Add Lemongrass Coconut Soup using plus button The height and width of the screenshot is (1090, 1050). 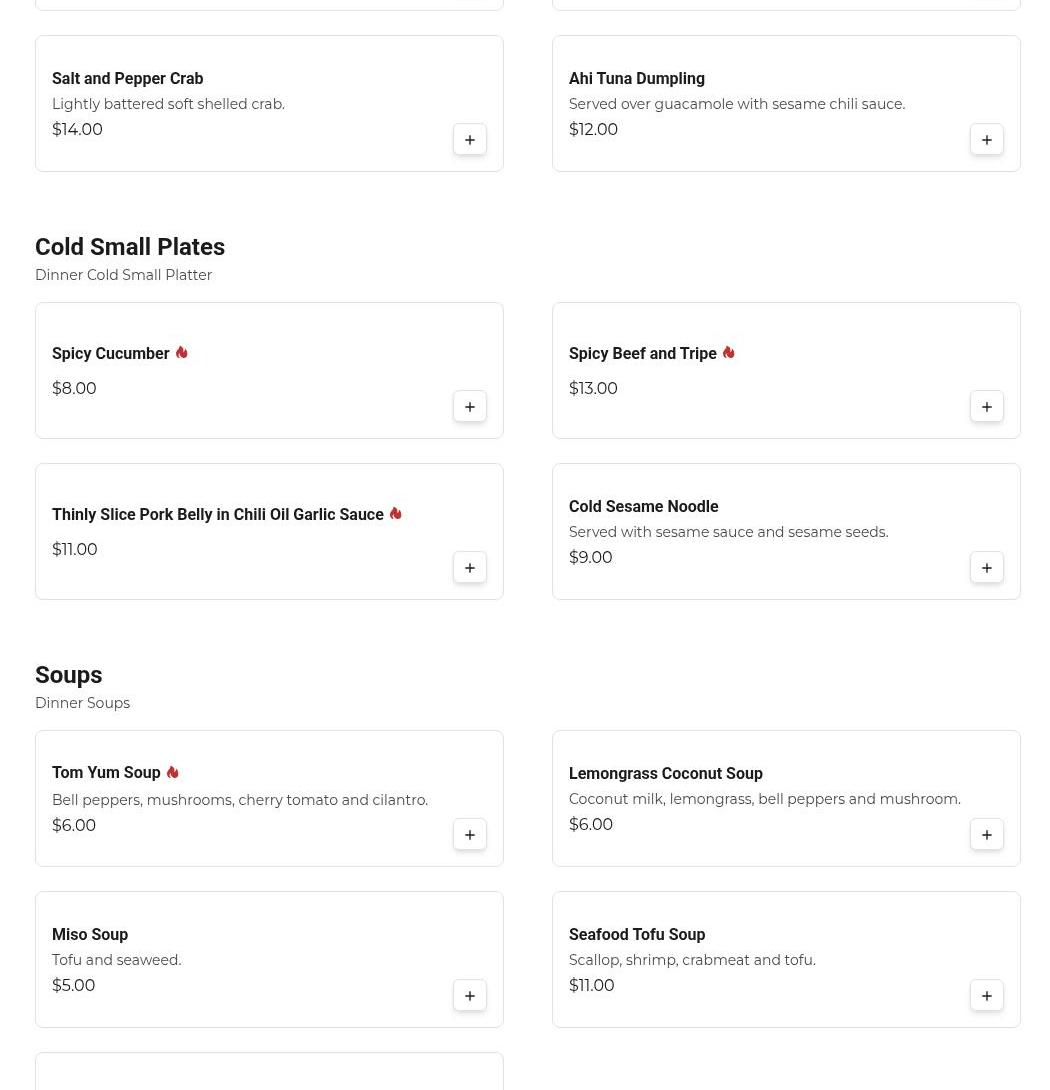point(986,835)
